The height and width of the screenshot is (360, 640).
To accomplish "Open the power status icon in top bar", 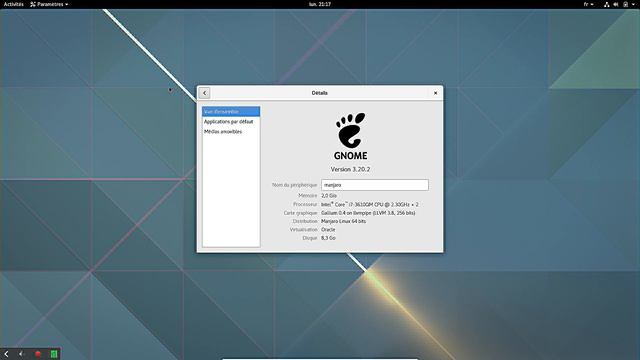I will coord(626,4).
